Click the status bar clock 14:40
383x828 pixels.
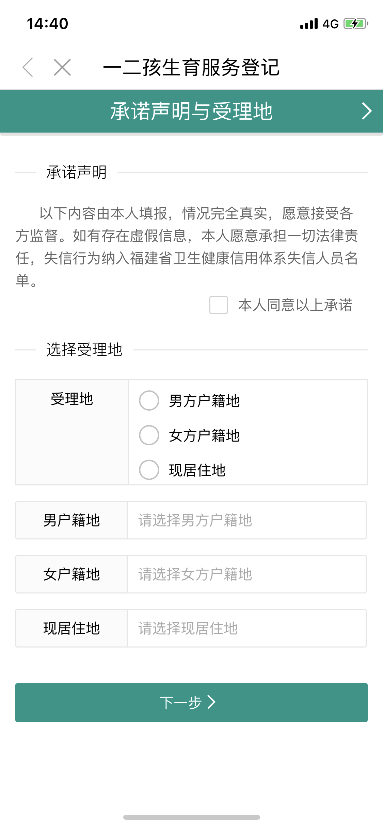(x=47, y=24)
